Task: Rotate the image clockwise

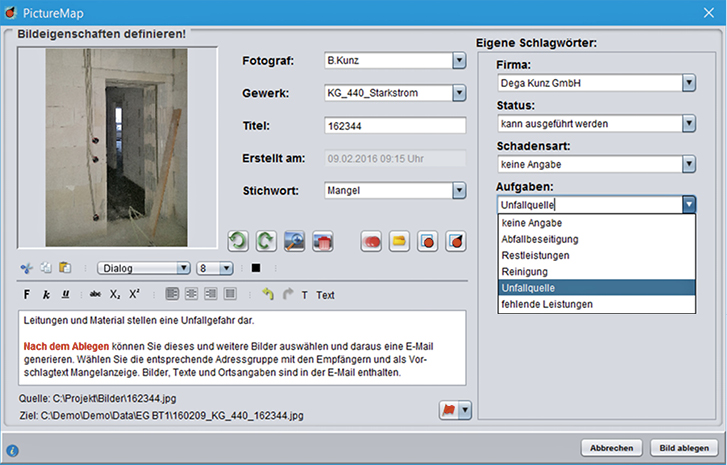Action: 266,241
